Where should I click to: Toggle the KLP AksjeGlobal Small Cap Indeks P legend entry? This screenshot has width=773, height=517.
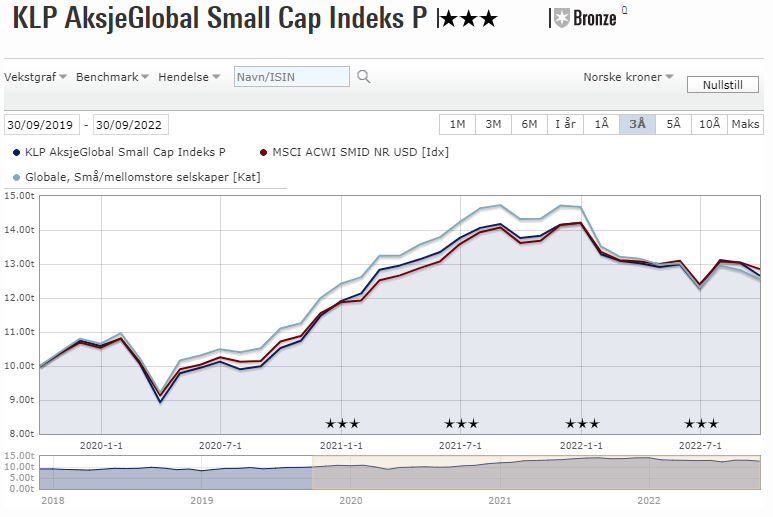pyautogui.click(x=119, y=152)
